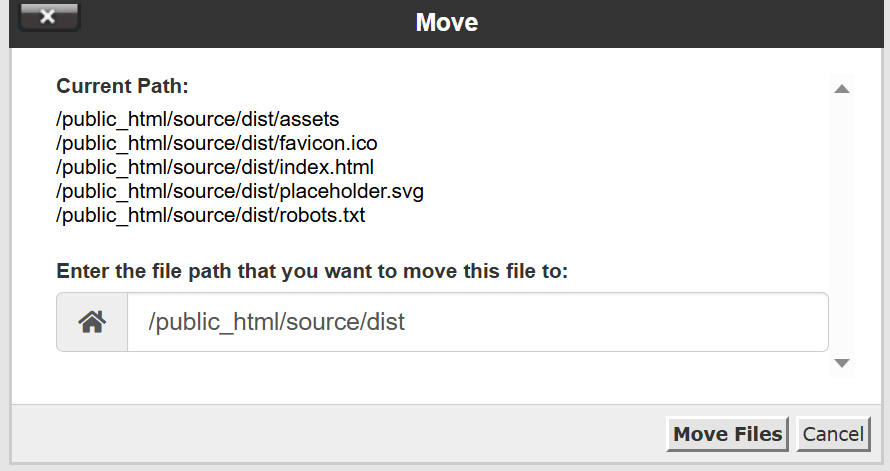Select the robots.txt path line

pyautogui.click(x=211, y=216)
